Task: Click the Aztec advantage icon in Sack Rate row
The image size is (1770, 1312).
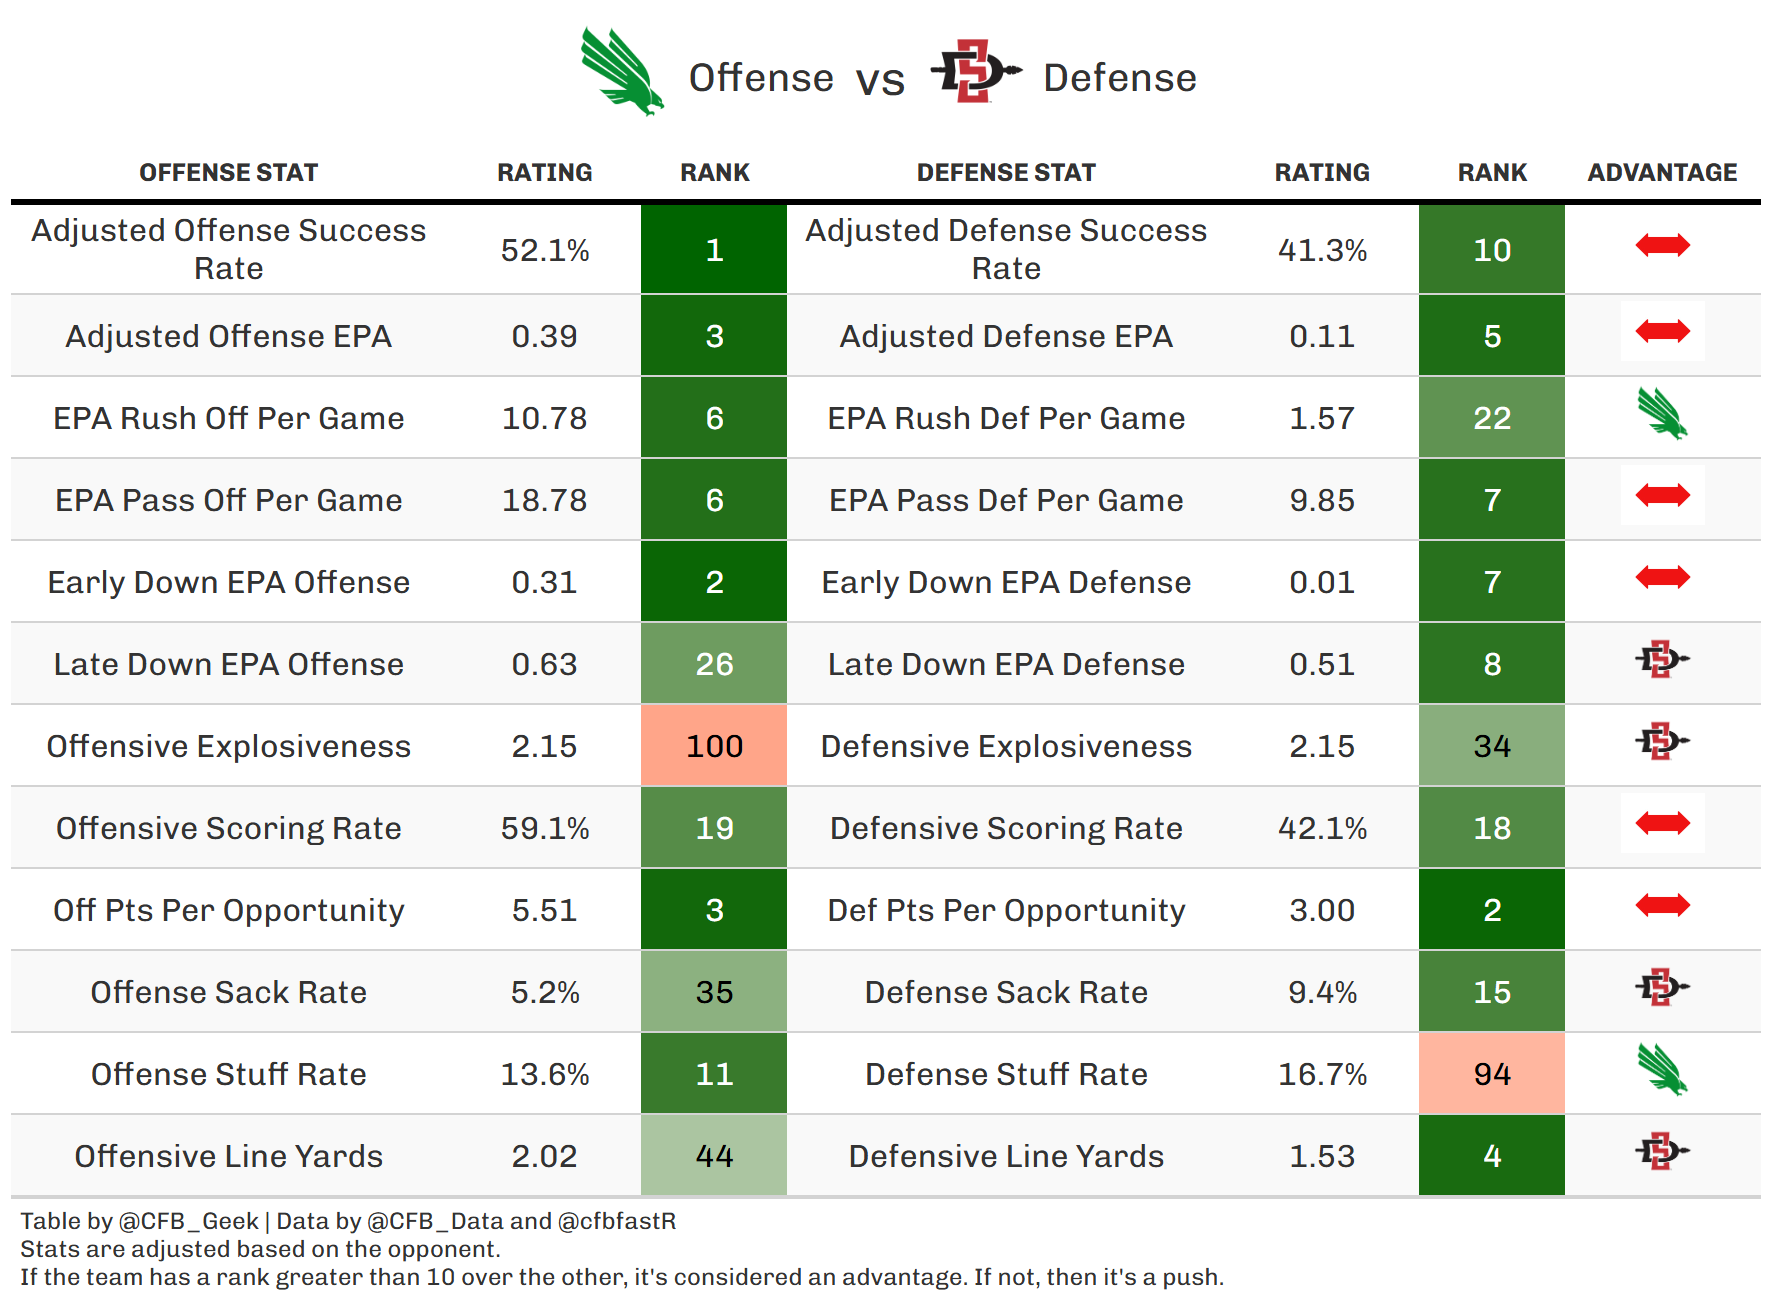Action: tap(1662, 988)
